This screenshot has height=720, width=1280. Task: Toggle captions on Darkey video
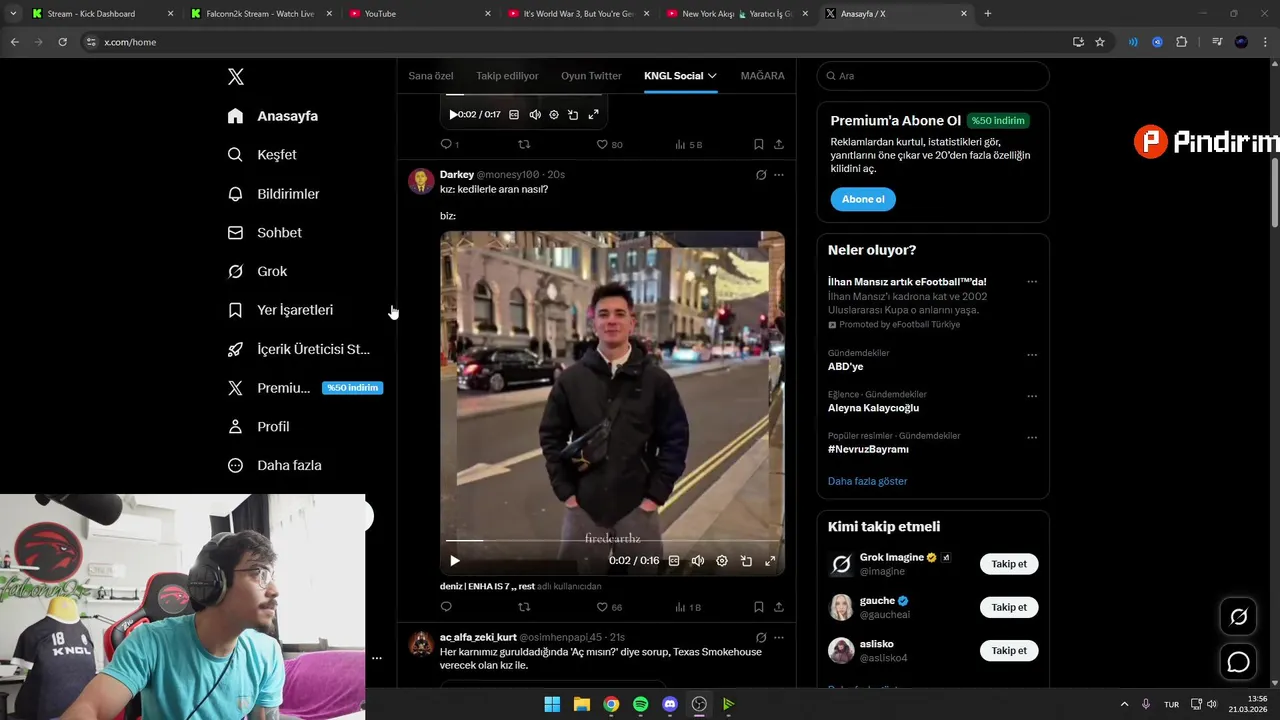pyautogui.click(x=674, y=561)
